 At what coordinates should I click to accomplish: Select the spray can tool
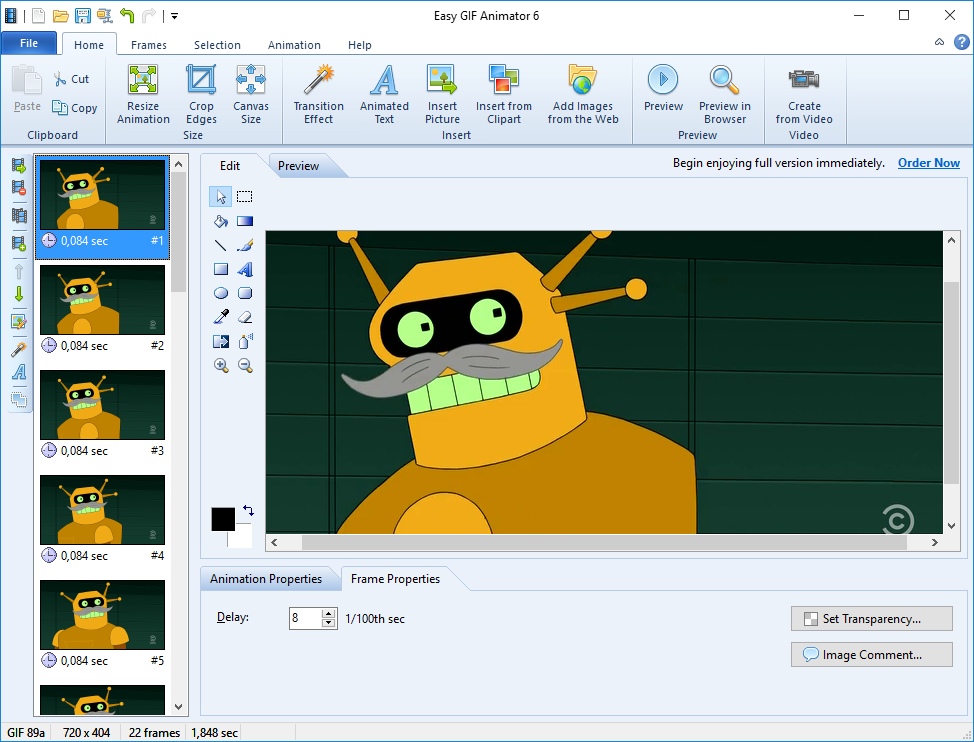[245, 342]
